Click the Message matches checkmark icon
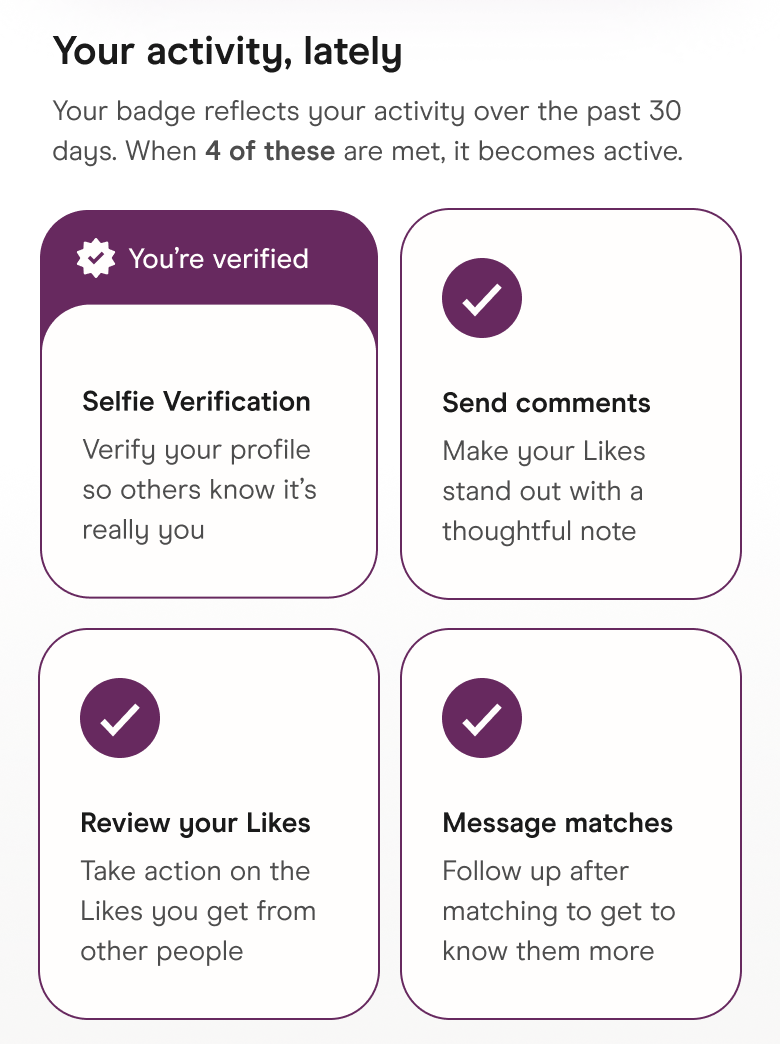The height and width of the screenshot is (1044, 780). pos(481,718)
